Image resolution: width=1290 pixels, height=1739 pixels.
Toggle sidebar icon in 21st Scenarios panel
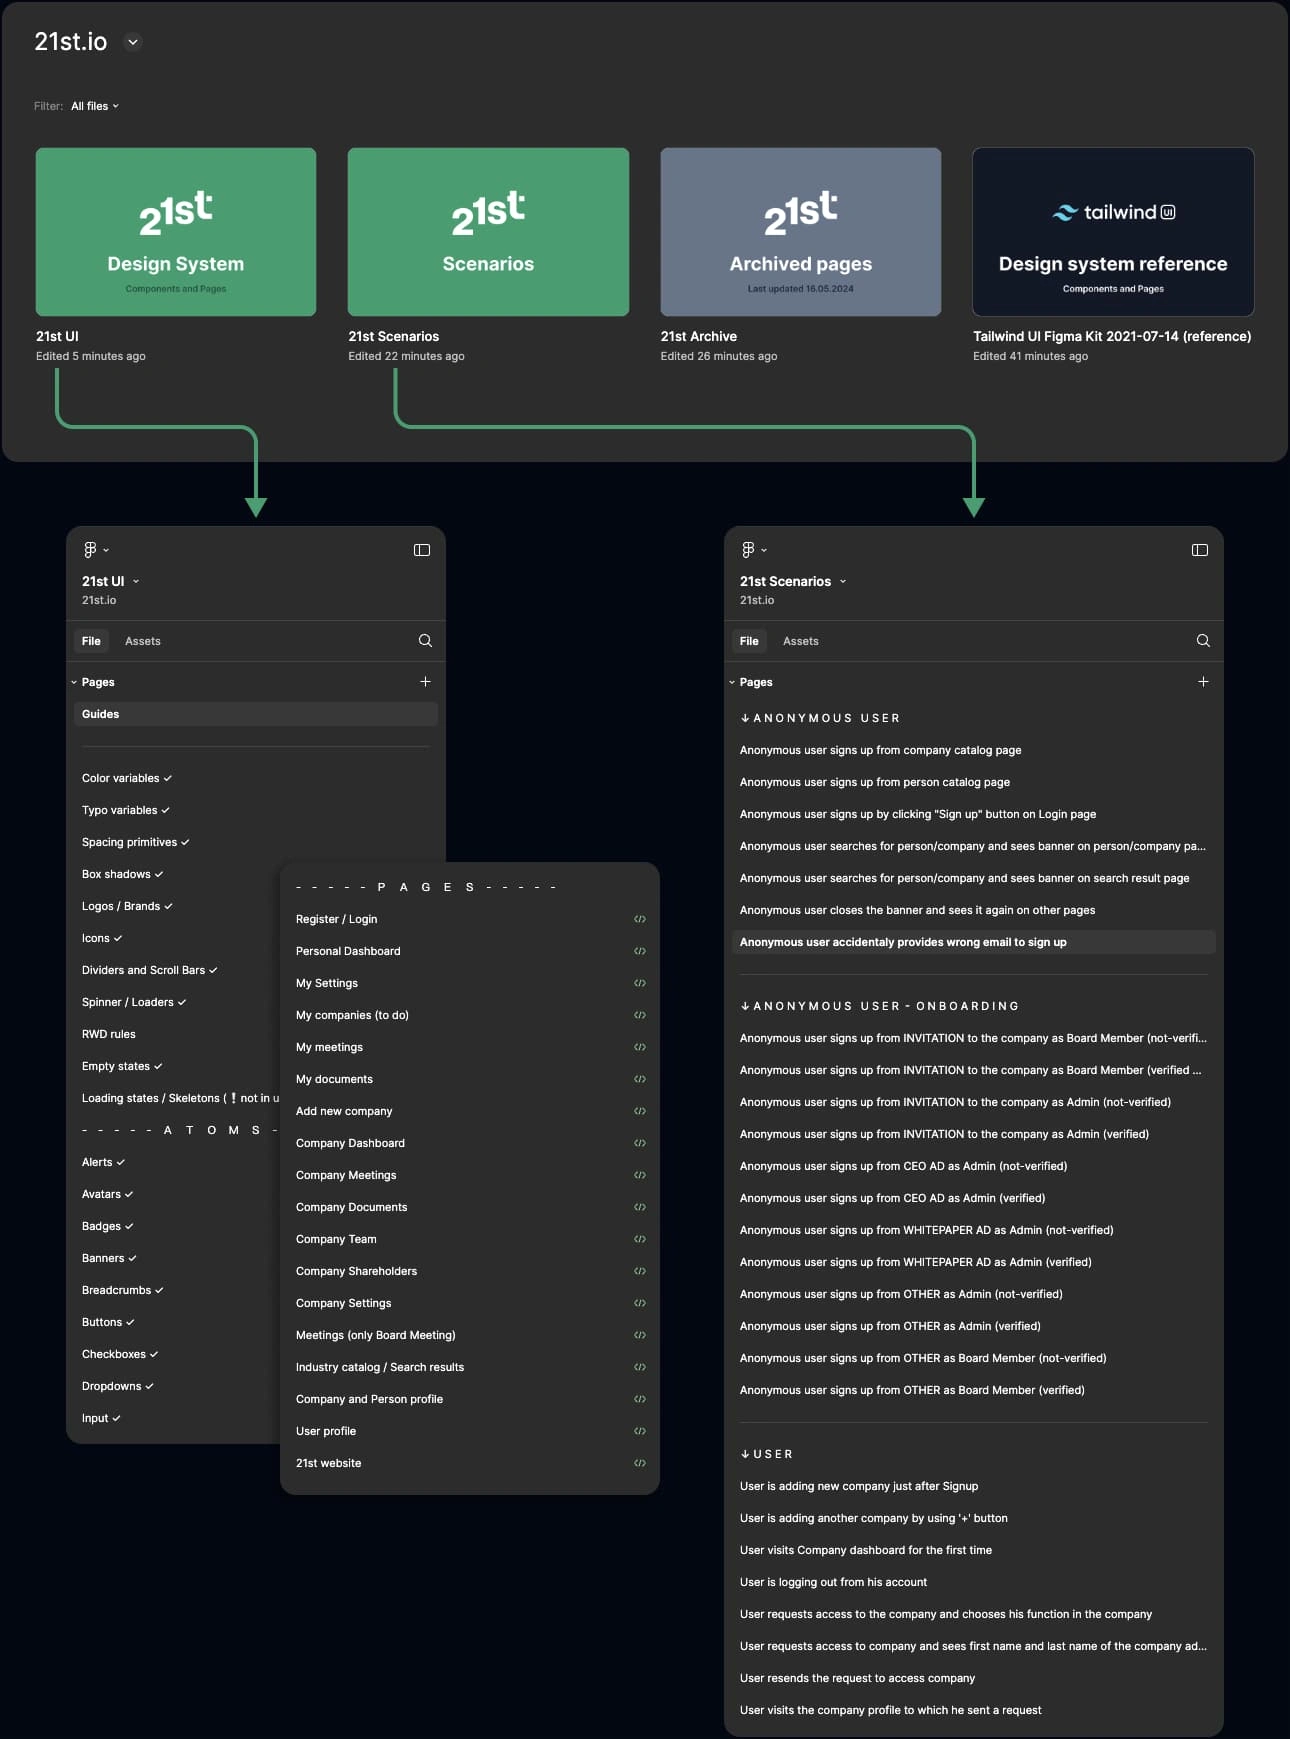[x=1200, y=550]
